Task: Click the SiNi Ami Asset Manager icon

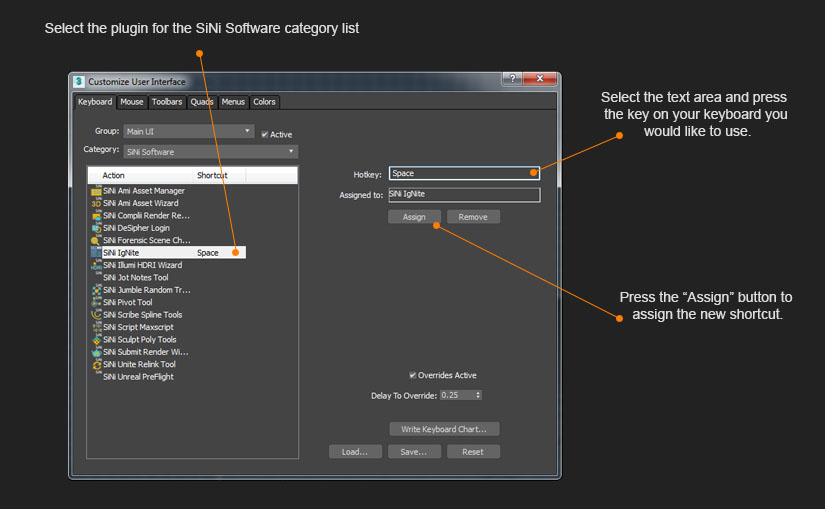Action: (96, 191)
